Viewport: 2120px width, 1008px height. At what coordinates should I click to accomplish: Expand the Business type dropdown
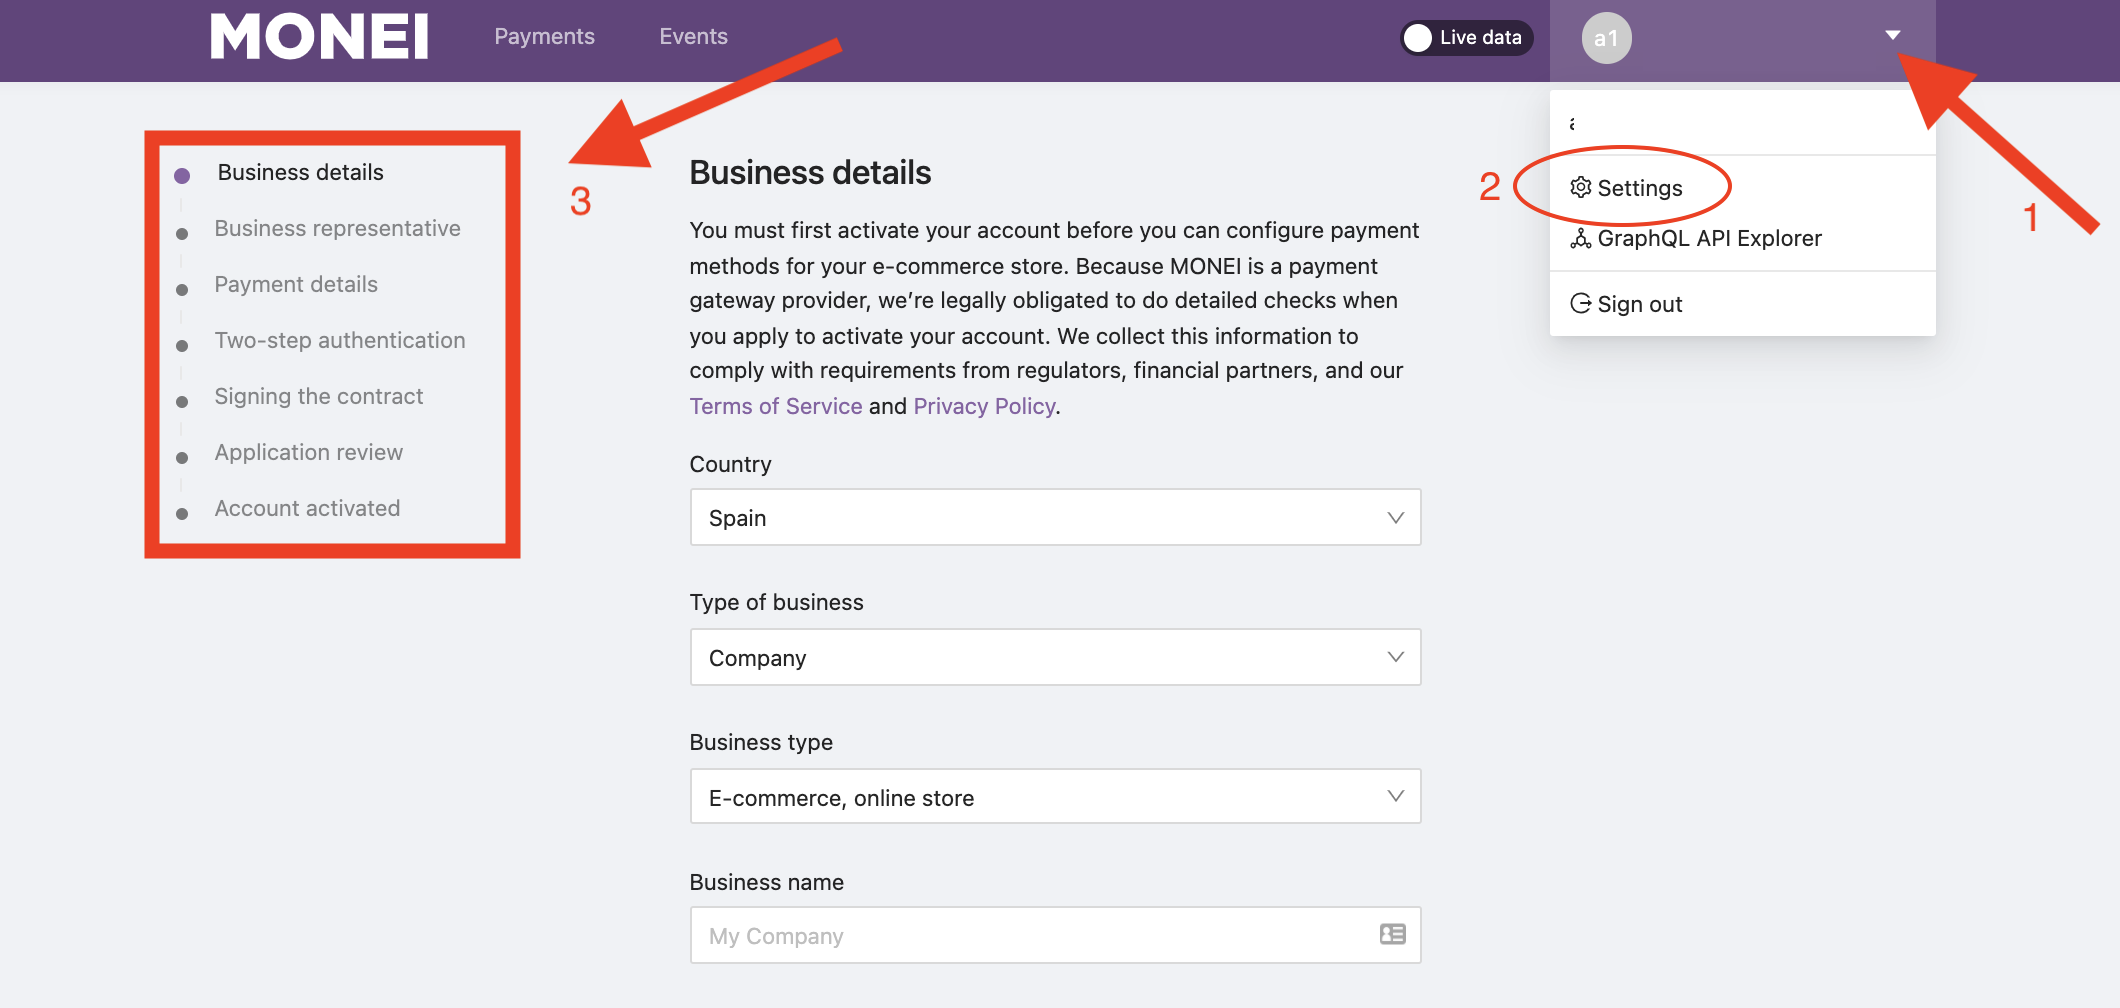click(1055, 796)
